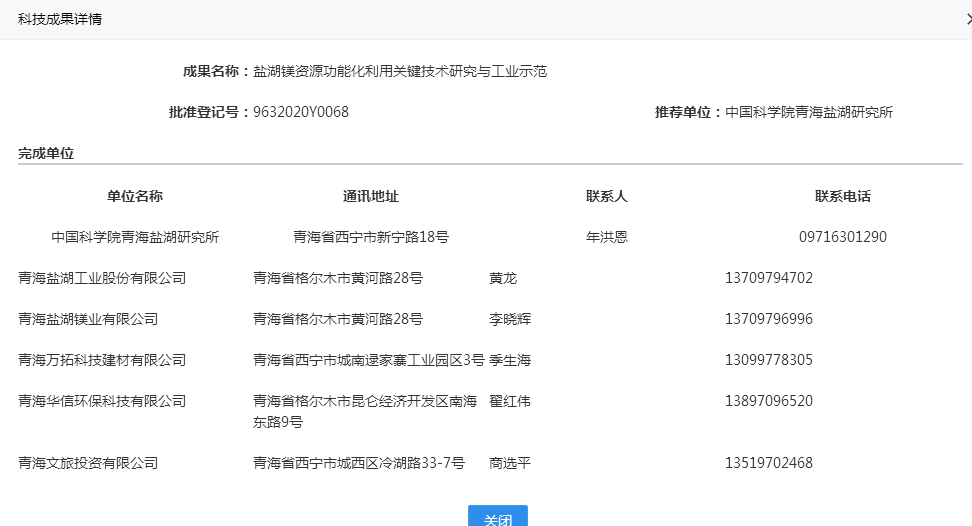Click the phone number 09716301290
The height and width of the screenshot is (526, 972).
(843, 237)
